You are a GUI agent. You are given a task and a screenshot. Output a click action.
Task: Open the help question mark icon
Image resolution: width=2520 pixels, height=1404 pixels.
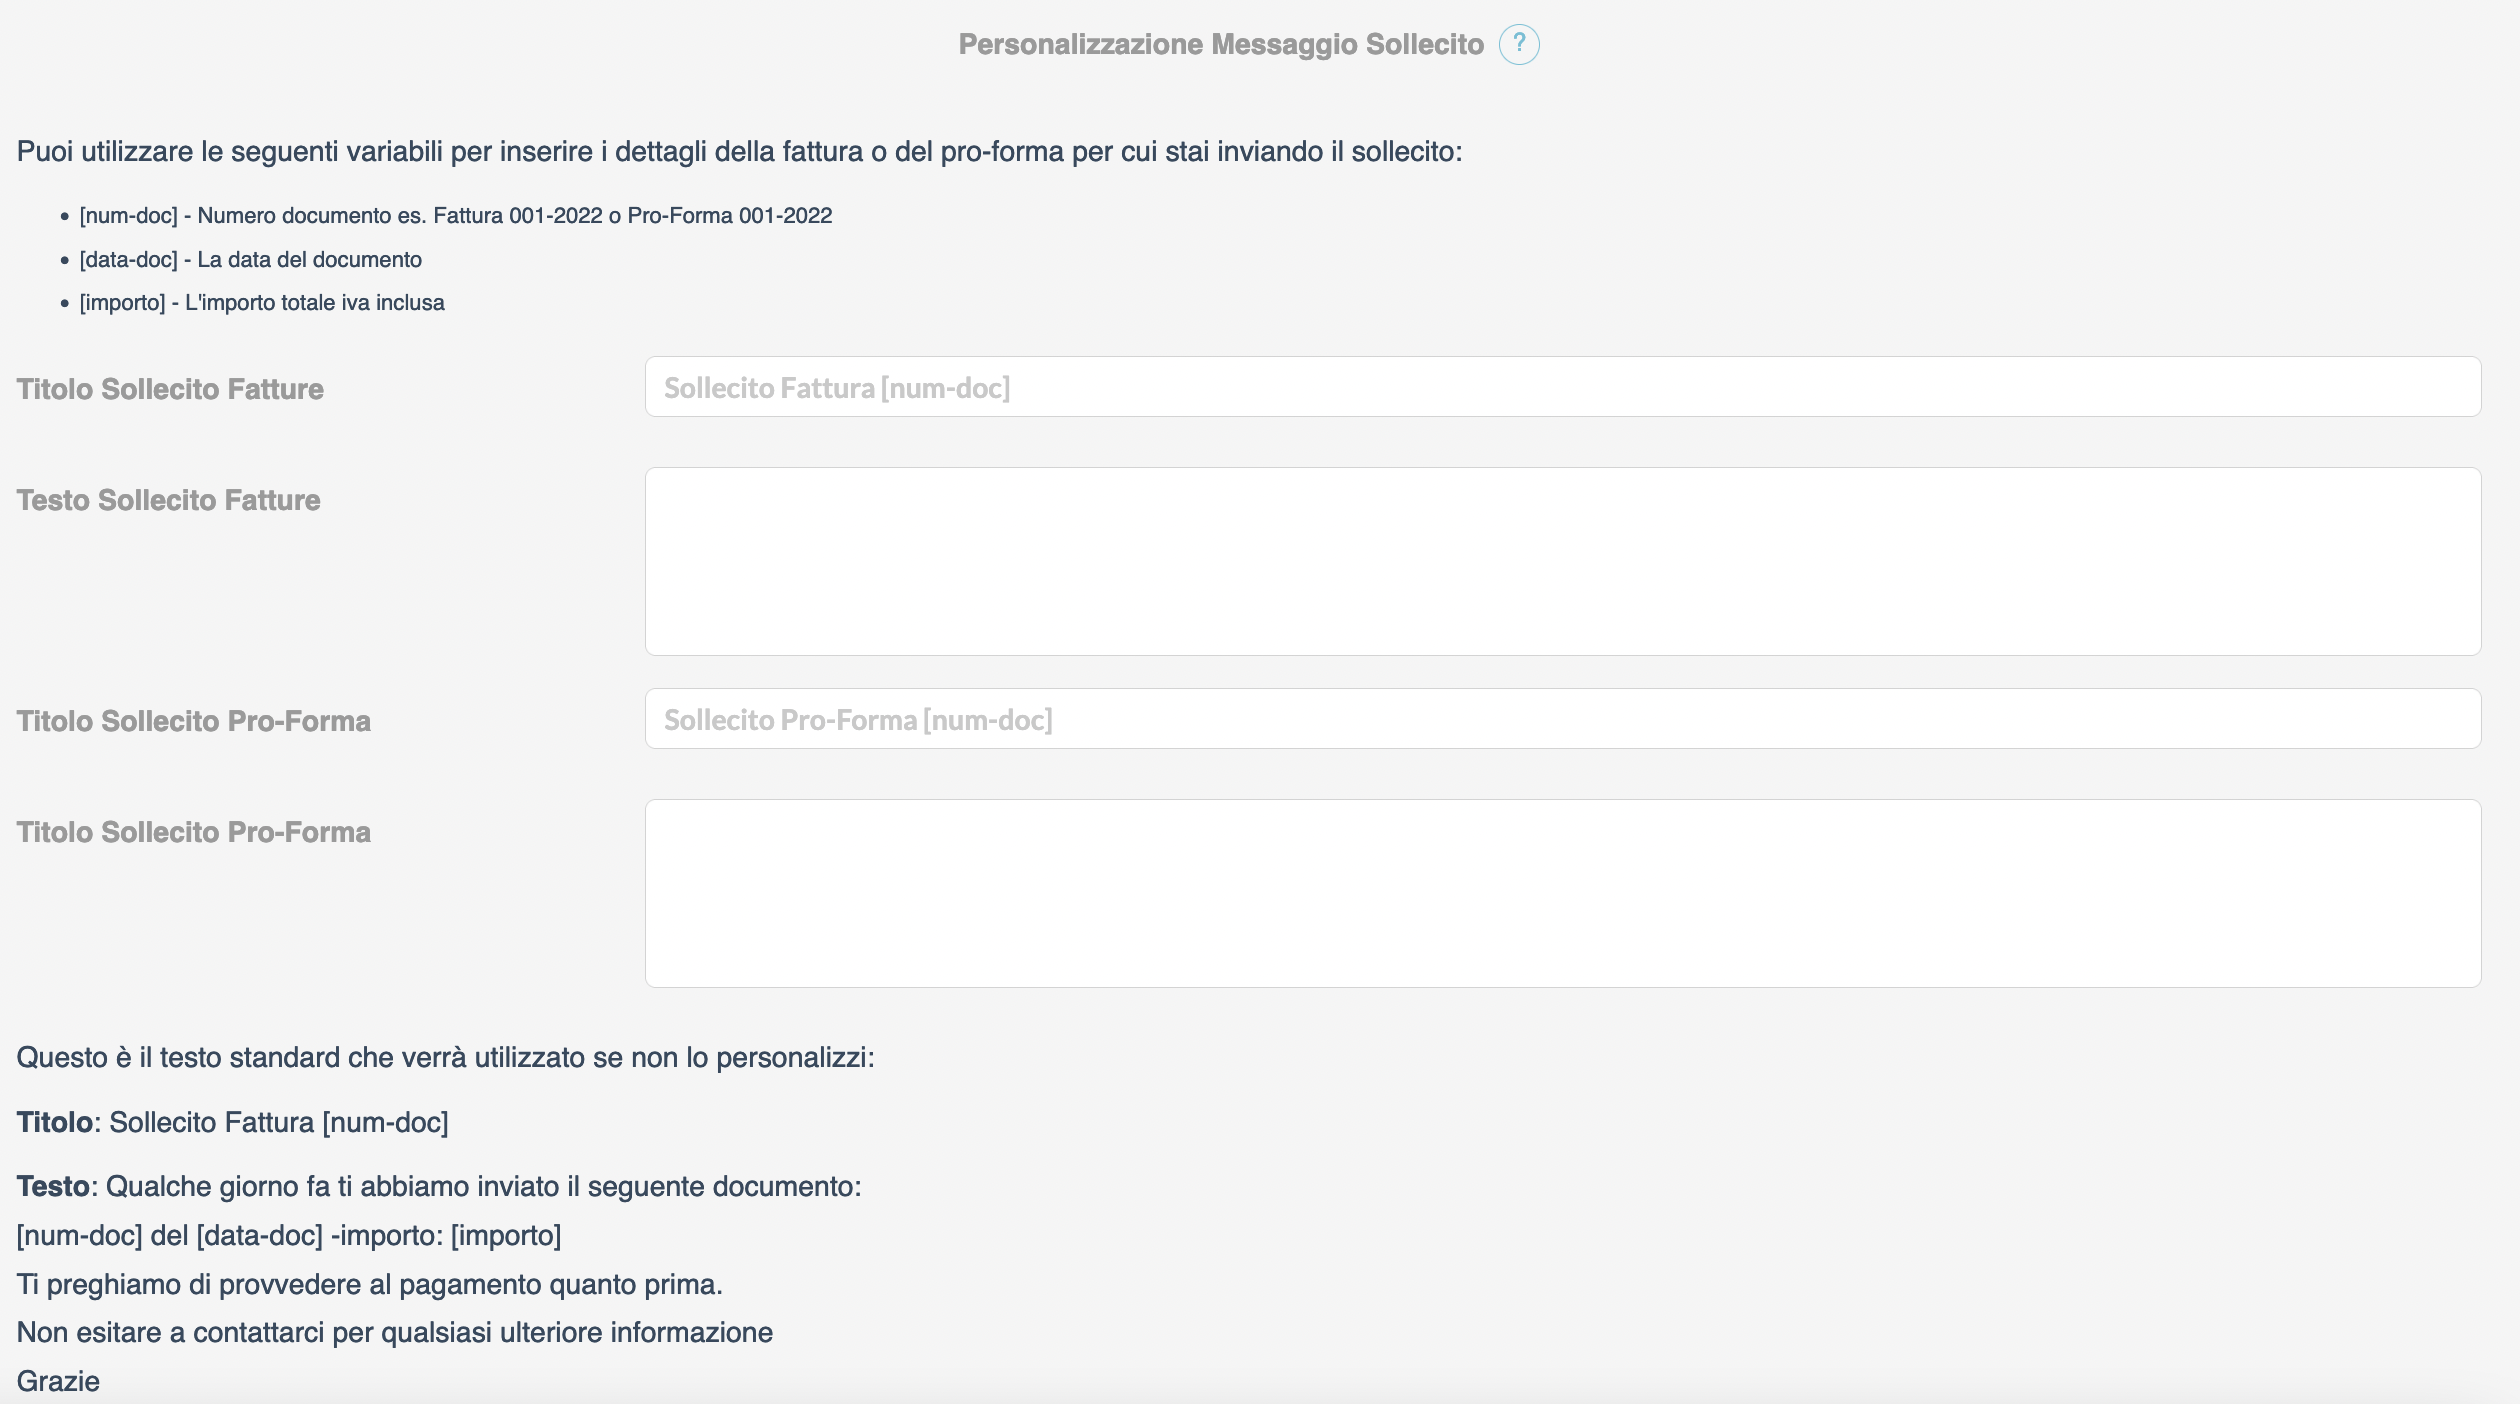click(x=1519, y=44)
